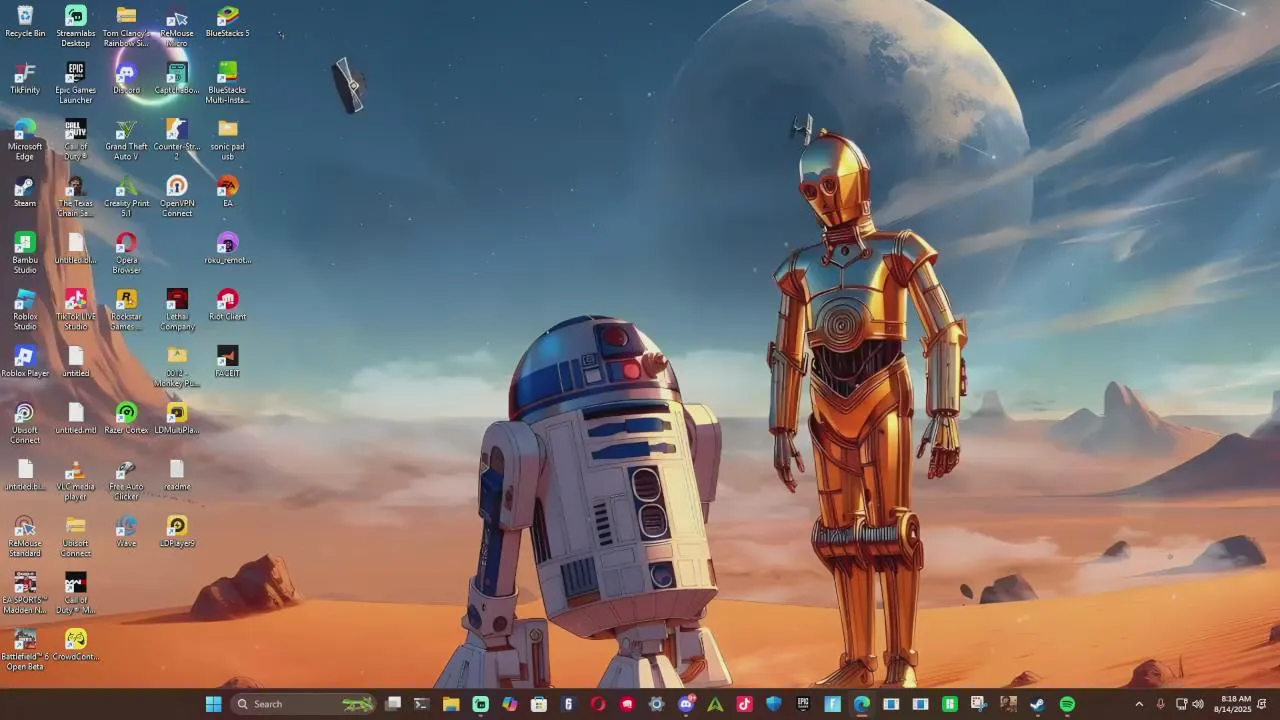Open Steam from the taskbar
Viewport: 1280px width, 720px height.
click(1037, 704)
